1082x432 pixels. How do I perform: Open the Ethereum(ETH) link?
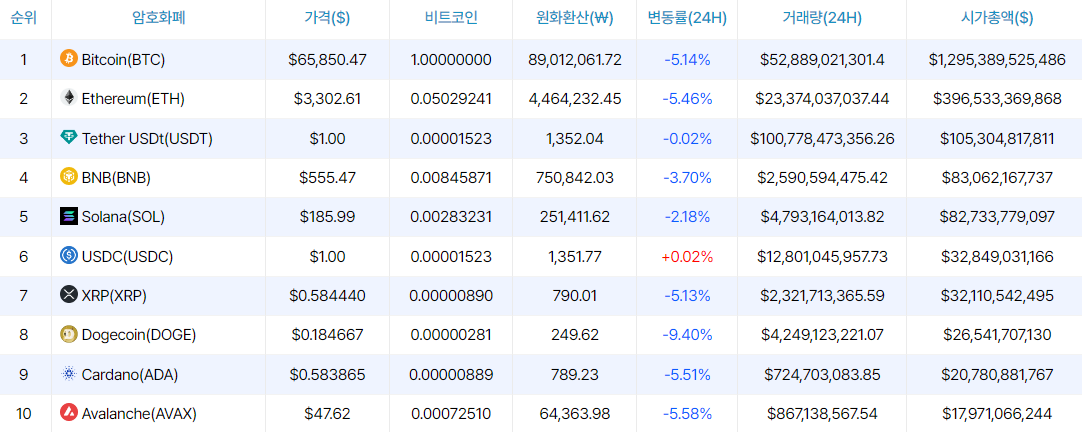pyautogui.click(x=133, y=99)
